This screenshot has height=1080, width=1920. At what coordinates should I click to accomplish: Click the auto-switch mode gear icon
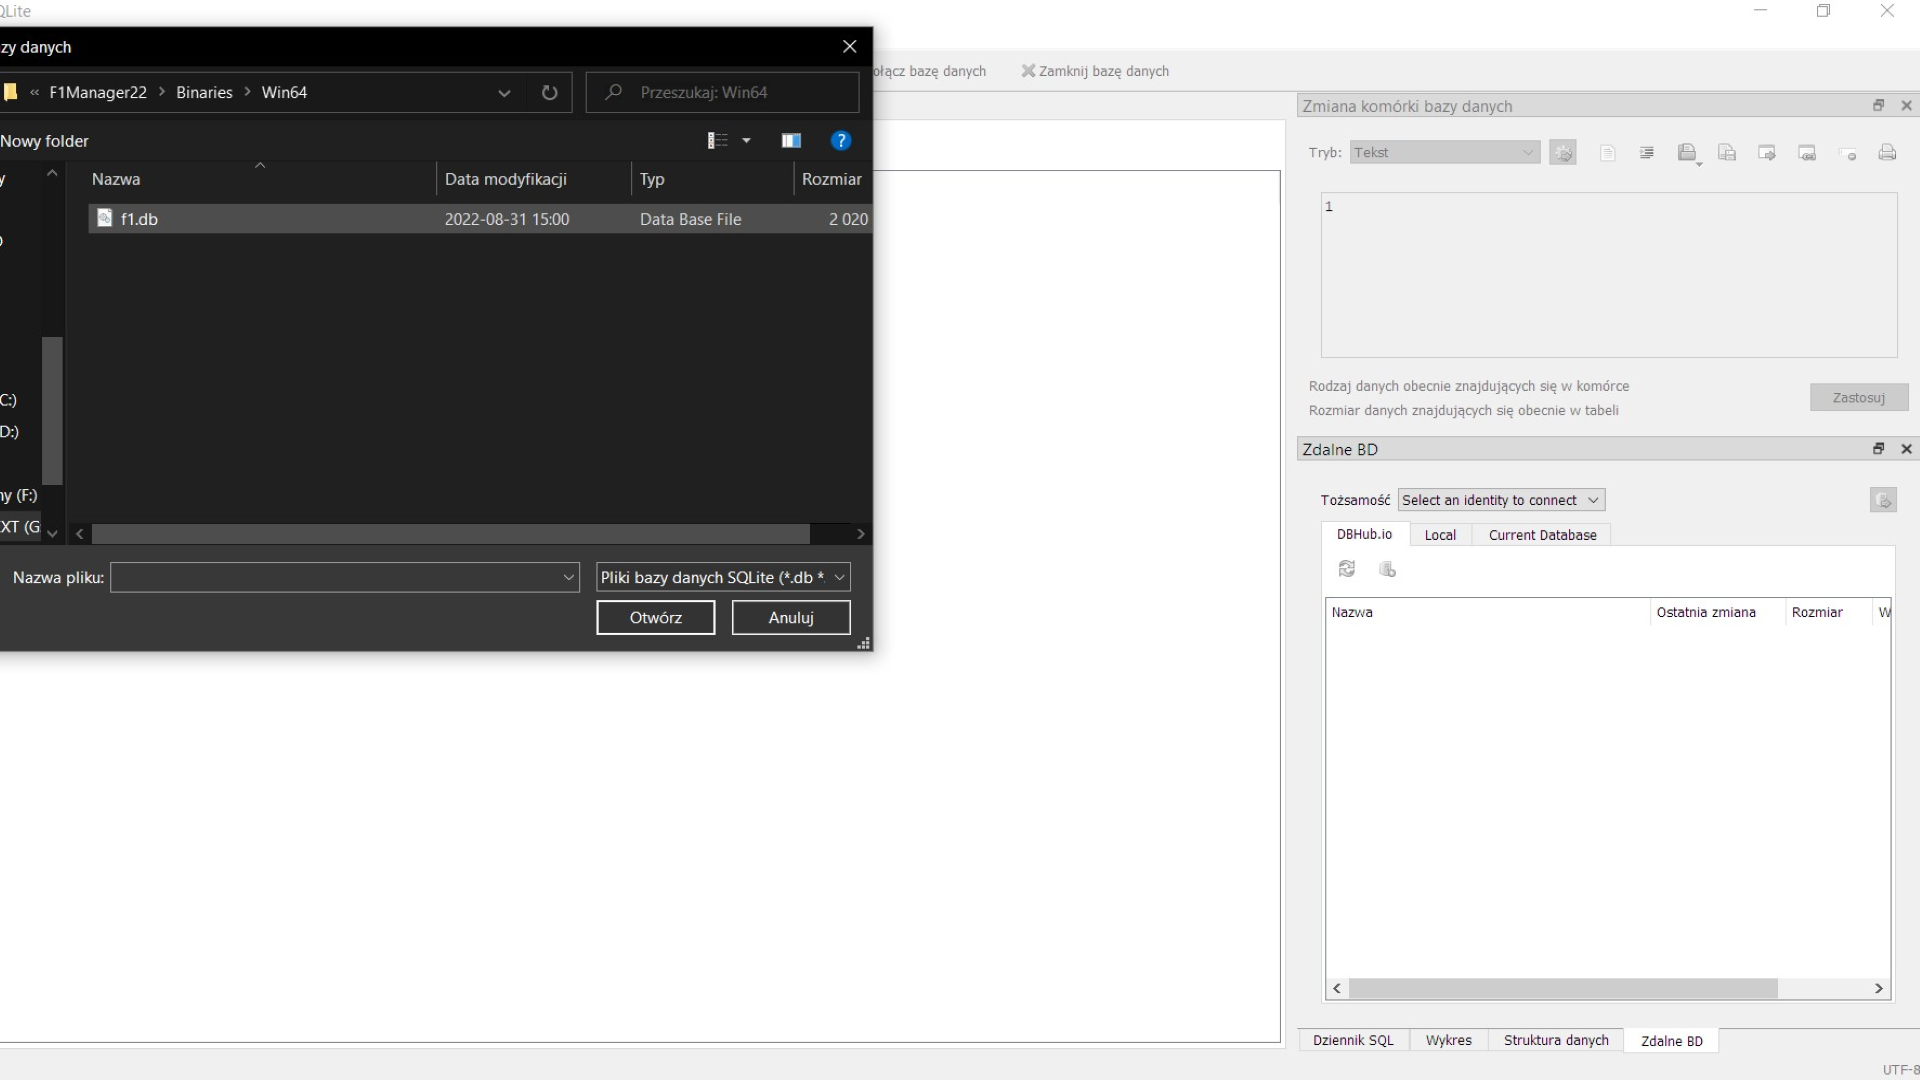[x=1563, y=153]
